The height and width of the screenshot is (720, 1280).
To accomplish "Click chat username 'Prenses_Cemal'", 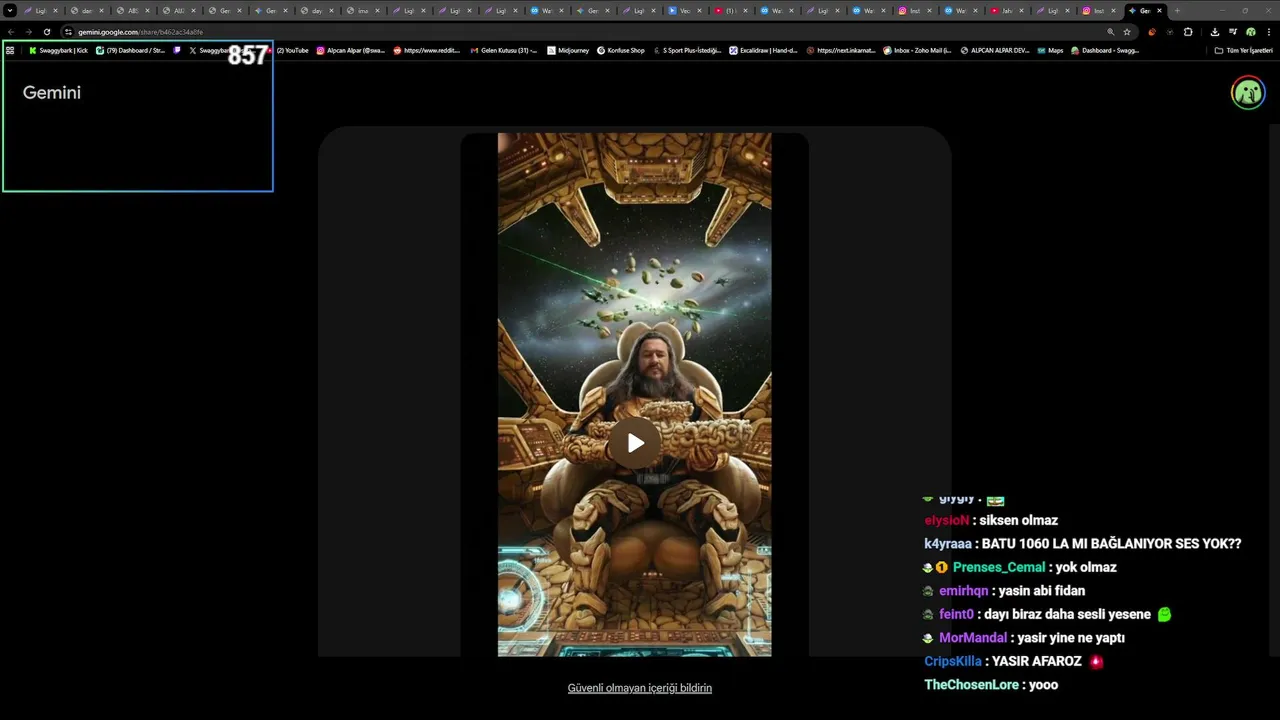I will [999, 567].
